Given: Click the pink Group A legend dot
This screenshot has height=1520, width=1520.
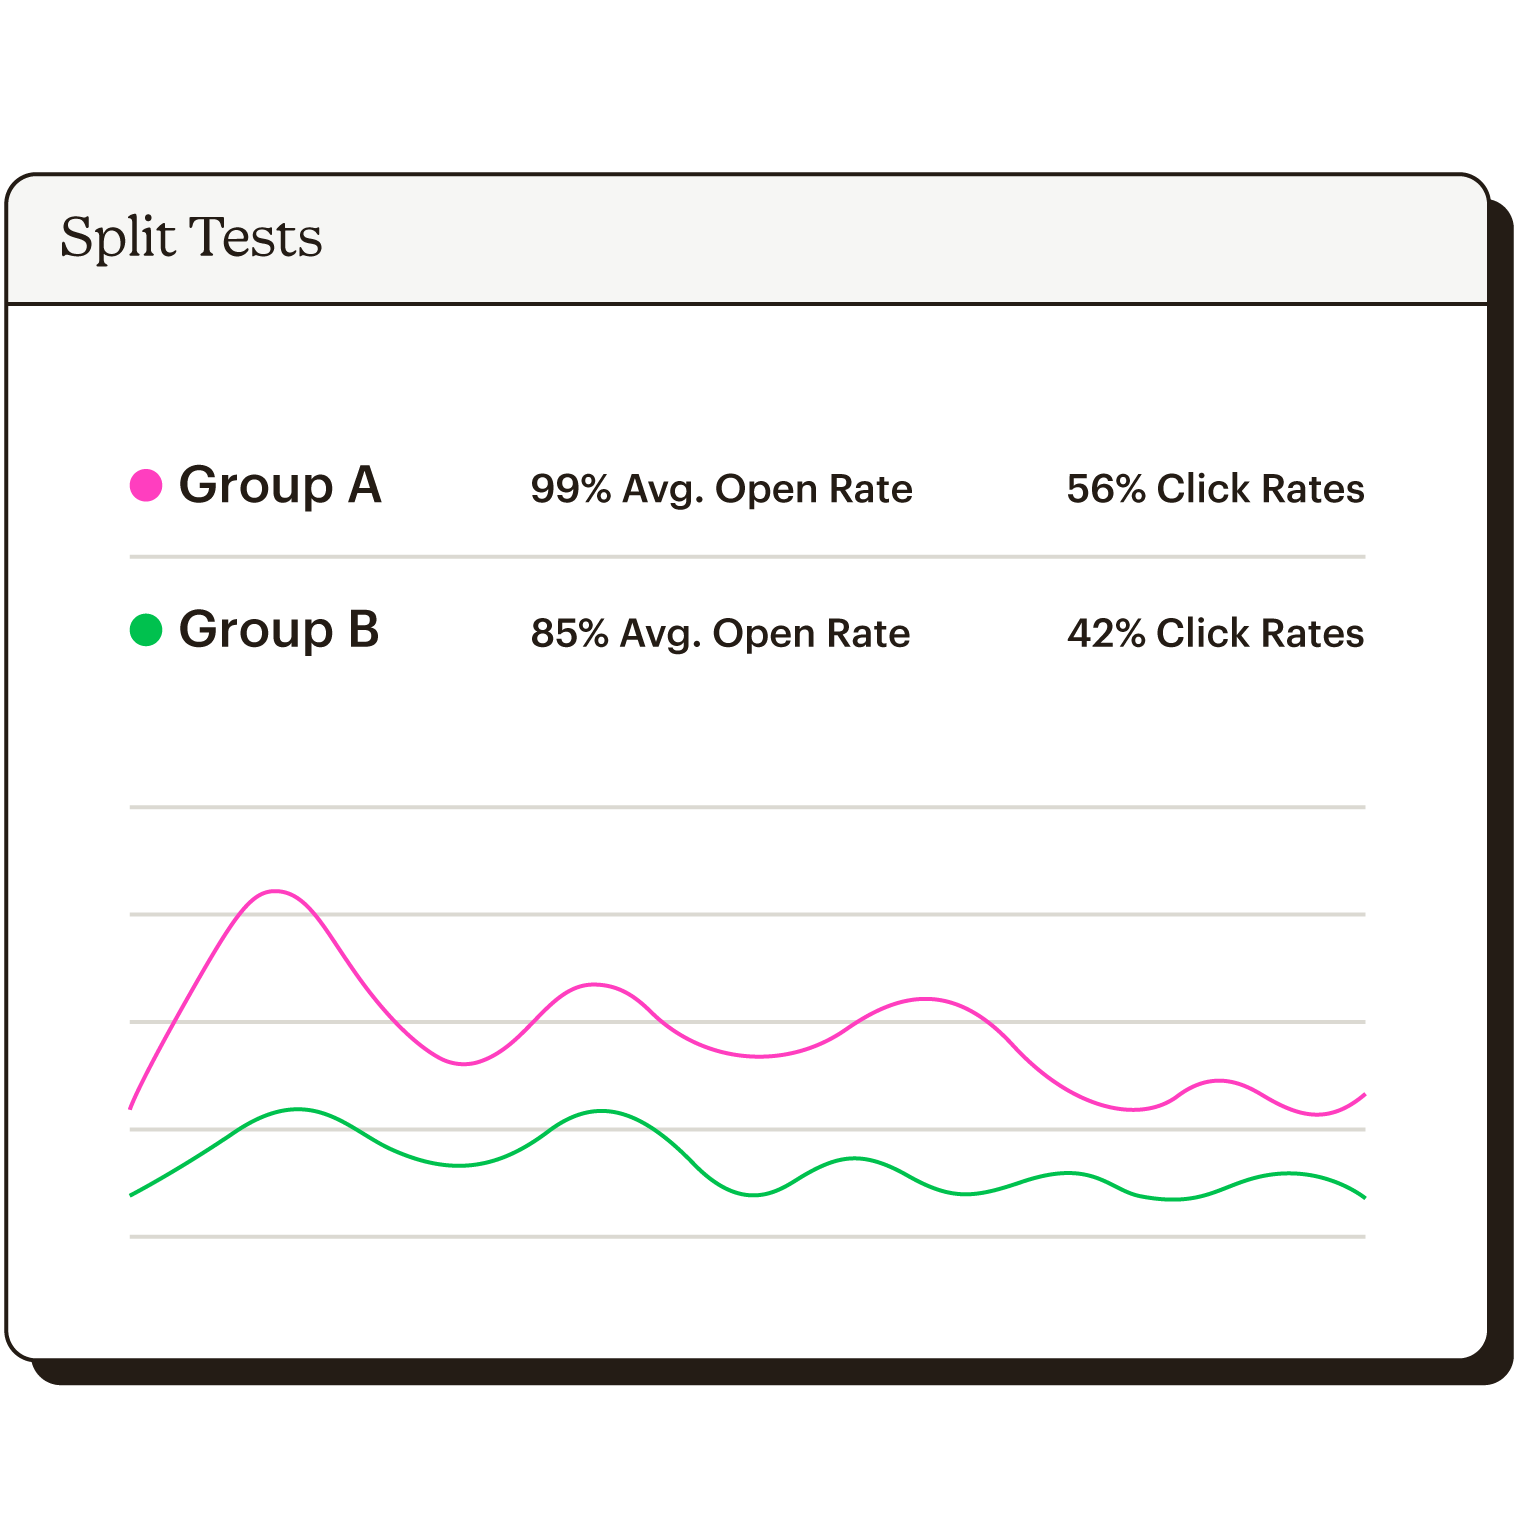Looking at the screenshot, I should click(146, 486).
